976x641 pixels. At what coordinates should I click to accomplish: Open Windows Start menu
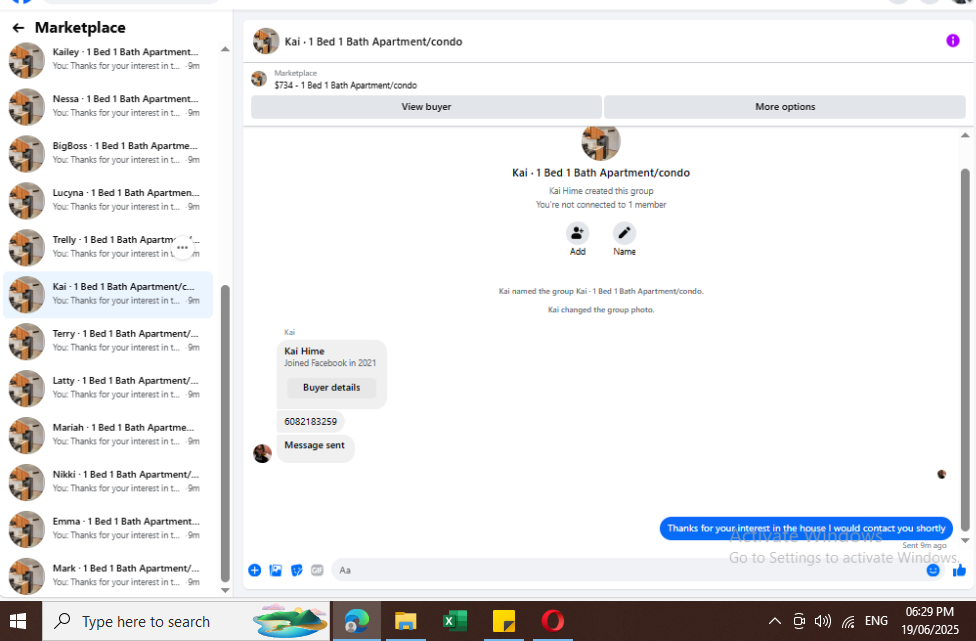(18, 621)
